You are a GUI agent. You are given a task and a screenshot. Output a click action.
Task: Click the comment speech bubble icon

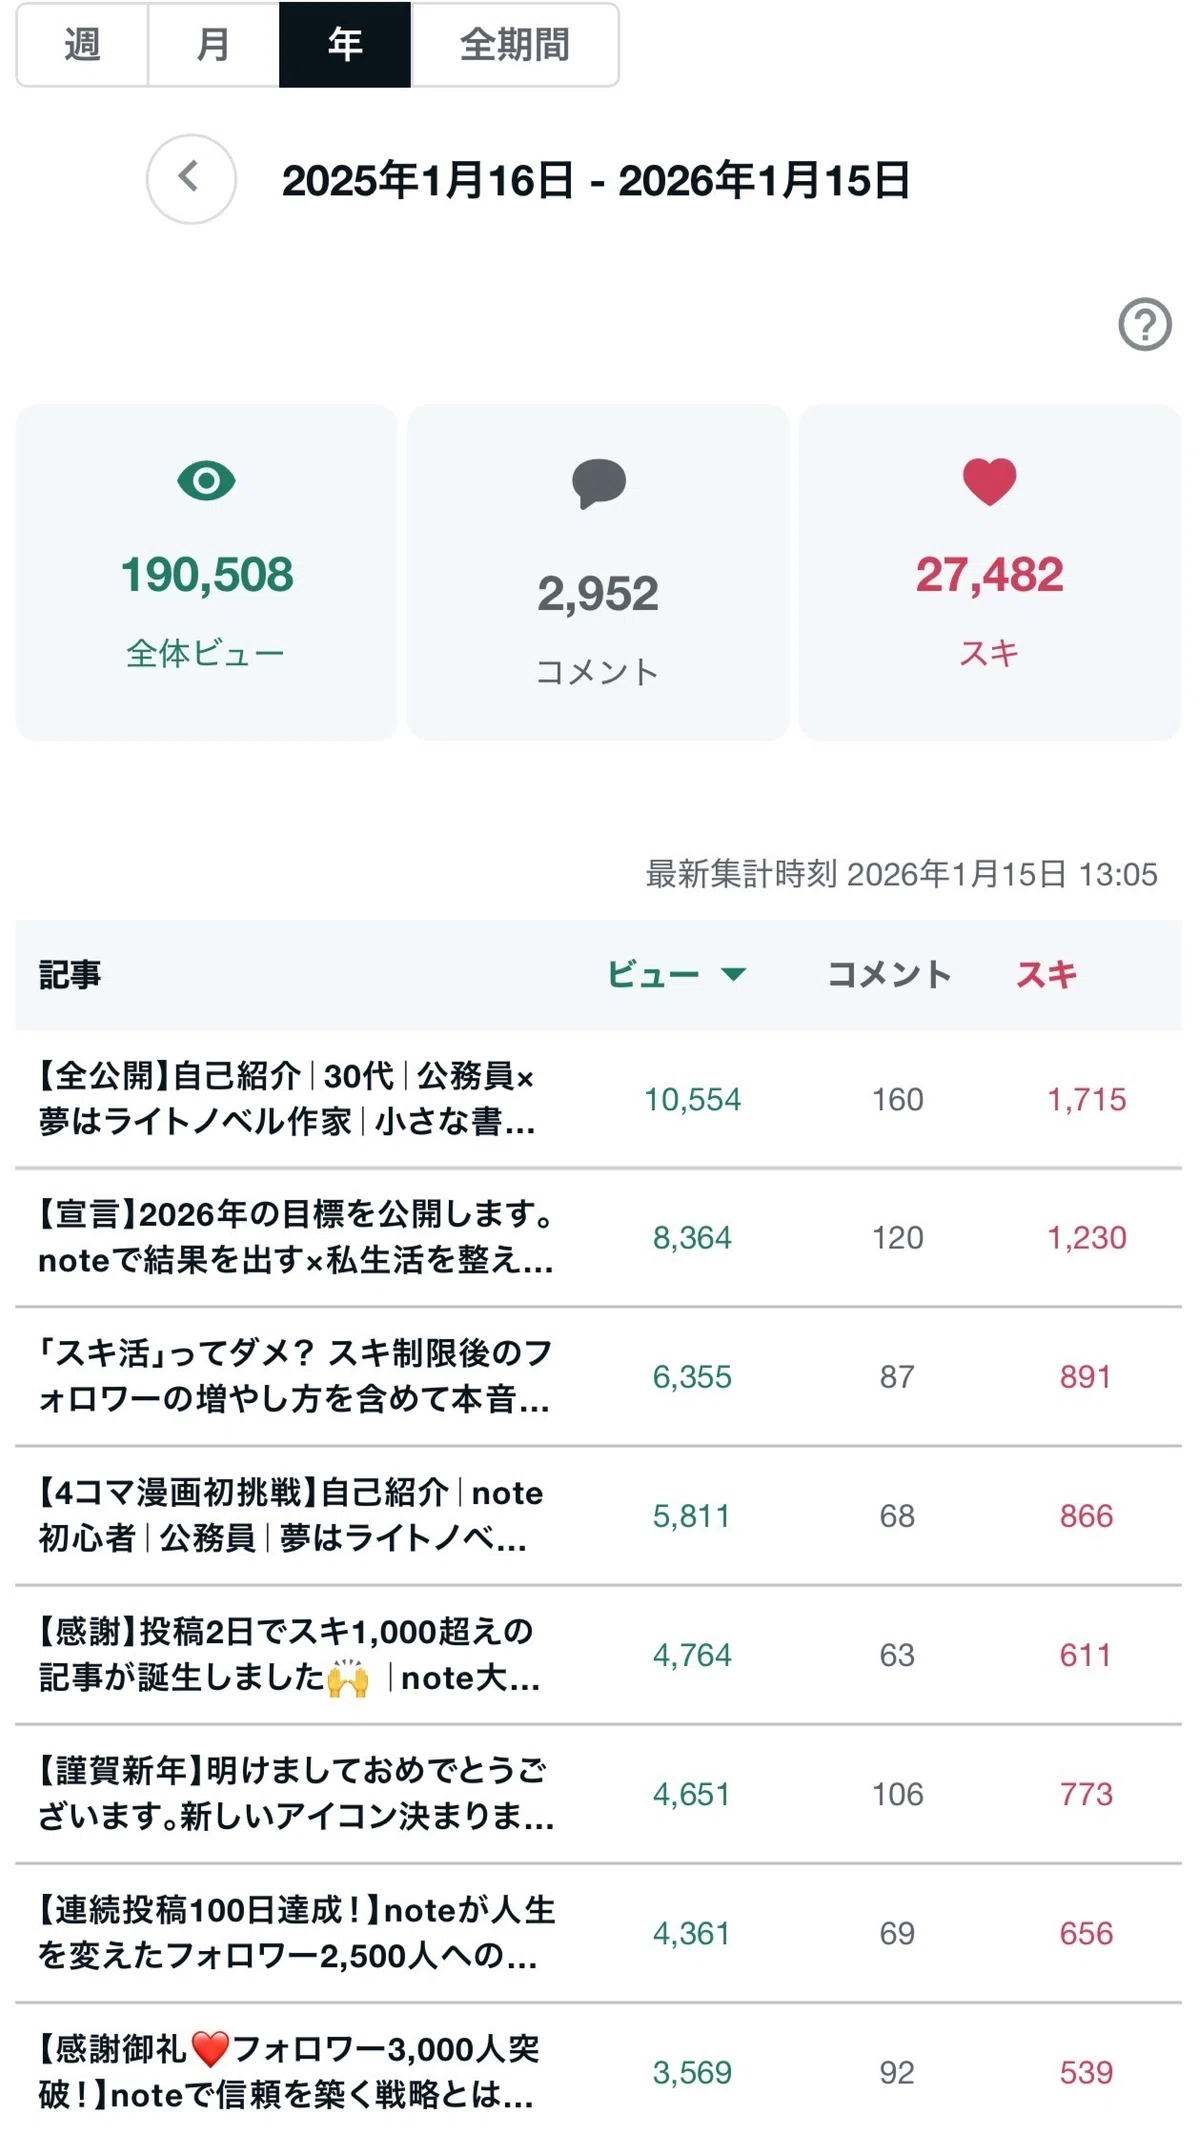point(598,484)
